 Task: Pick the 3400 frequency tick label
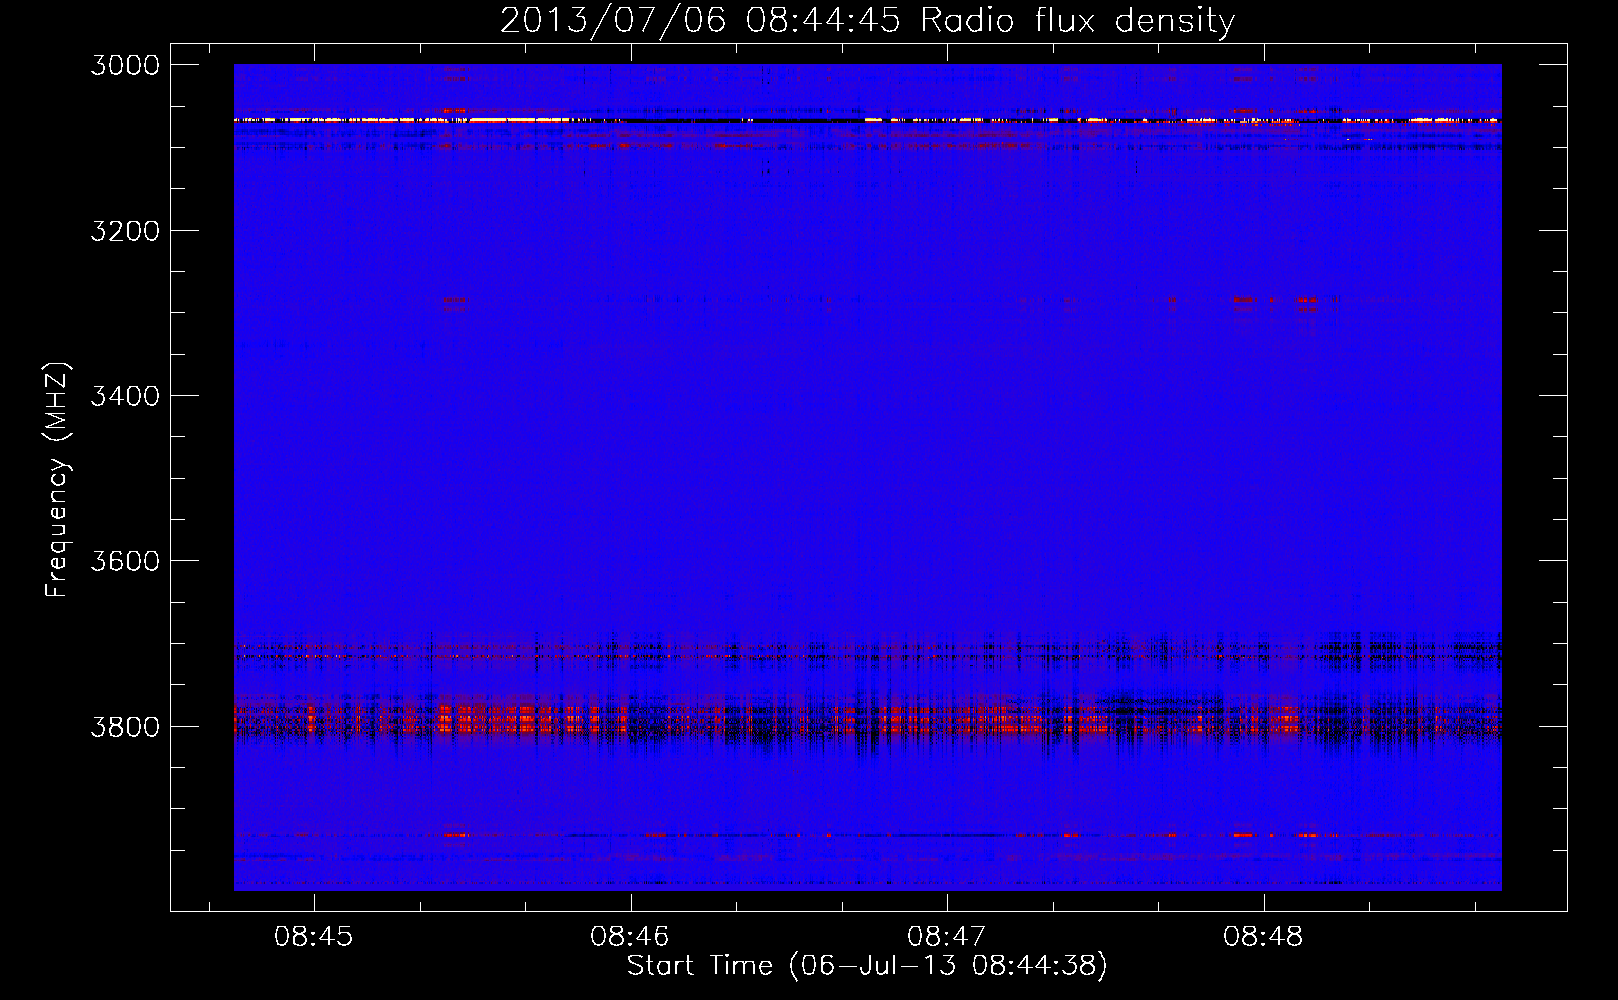(x=125, y=396)
